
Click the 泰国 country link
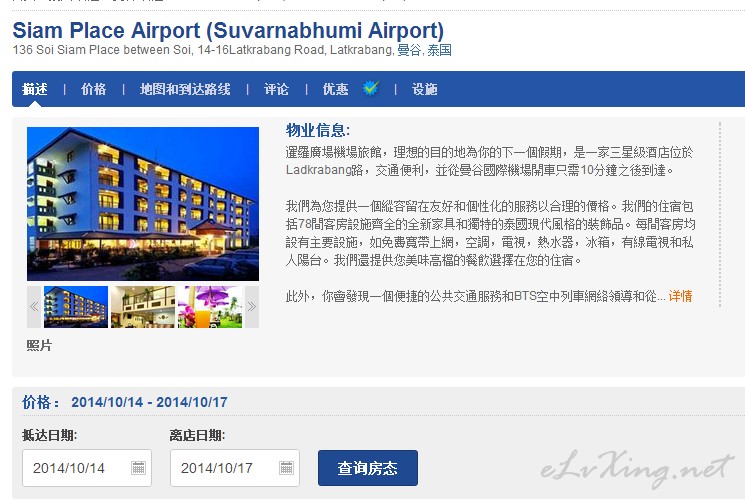(439, 50)
